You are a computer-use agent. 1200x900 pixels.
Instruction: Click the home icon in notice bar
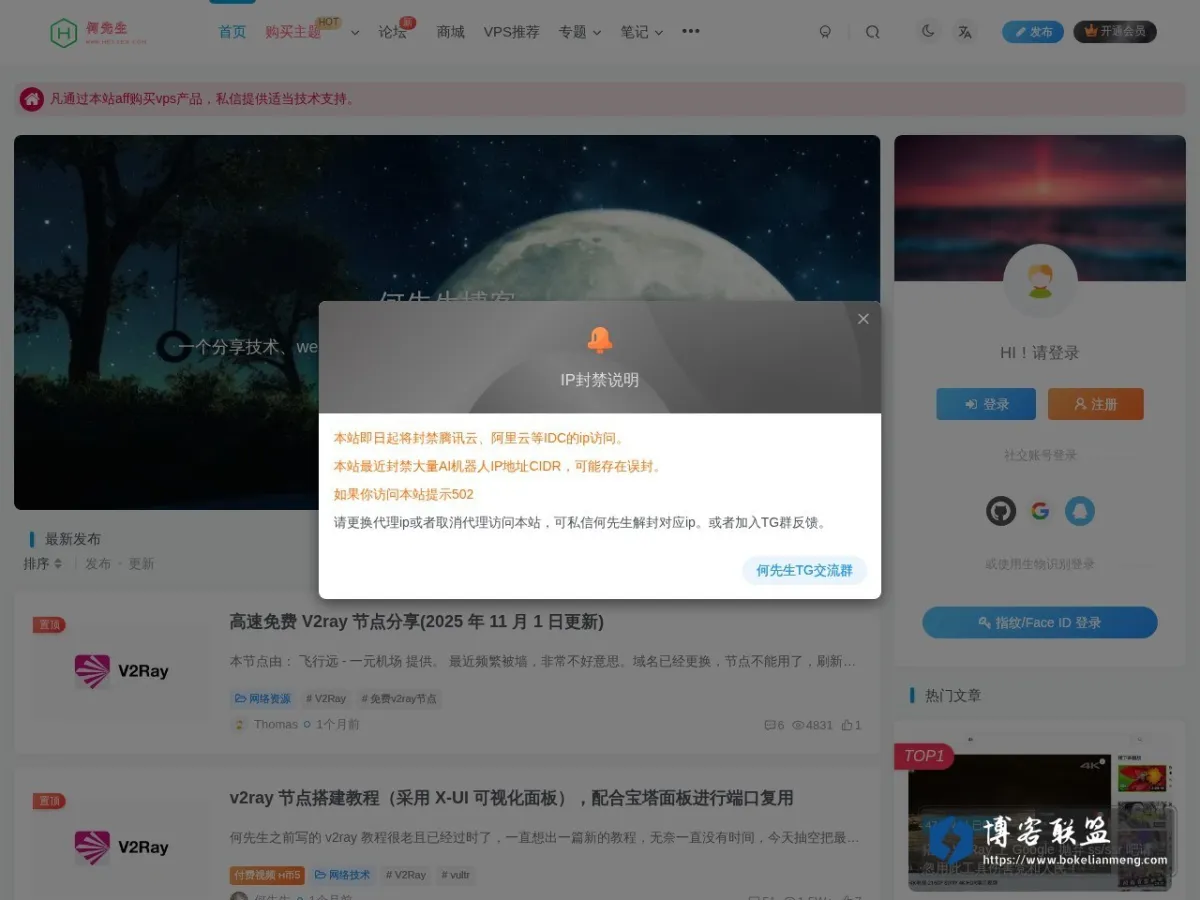(32, 98)
